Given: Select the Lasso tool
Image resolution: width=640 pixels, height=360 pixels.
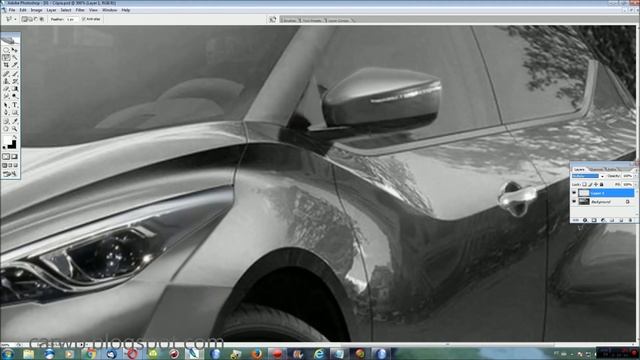Looking at the screenshot, I should tap(6, 58).
